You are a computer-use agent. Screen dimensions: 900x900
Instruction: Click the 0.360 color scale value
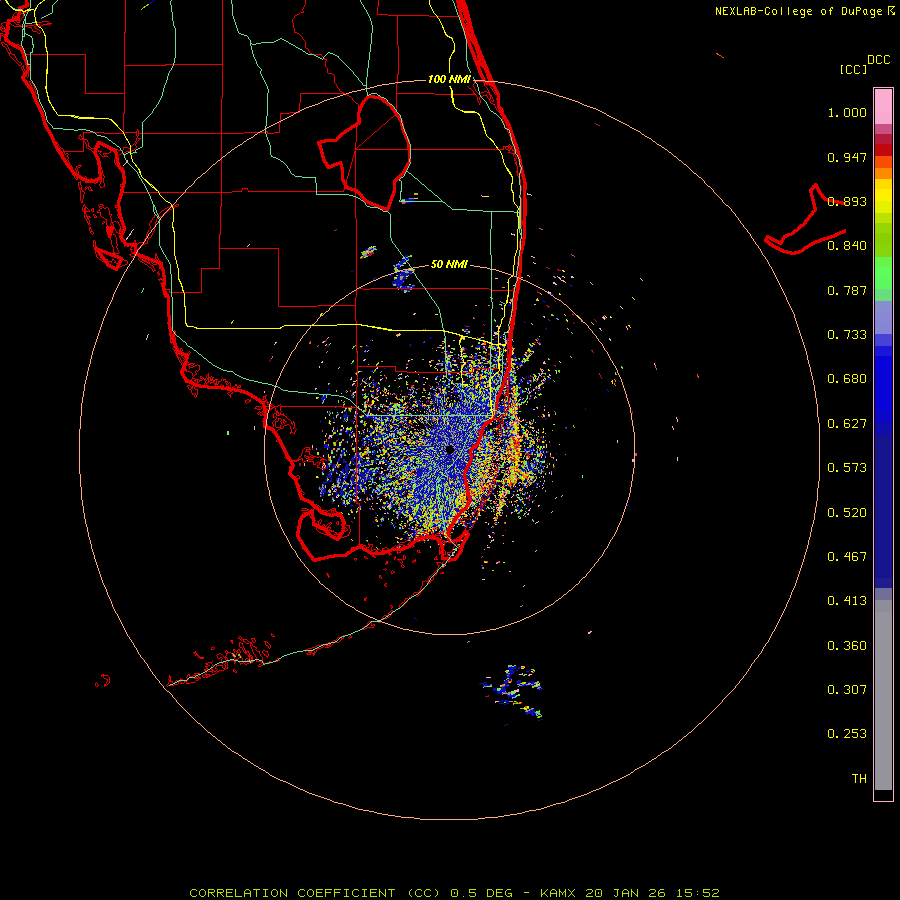(x=847, y=646)
